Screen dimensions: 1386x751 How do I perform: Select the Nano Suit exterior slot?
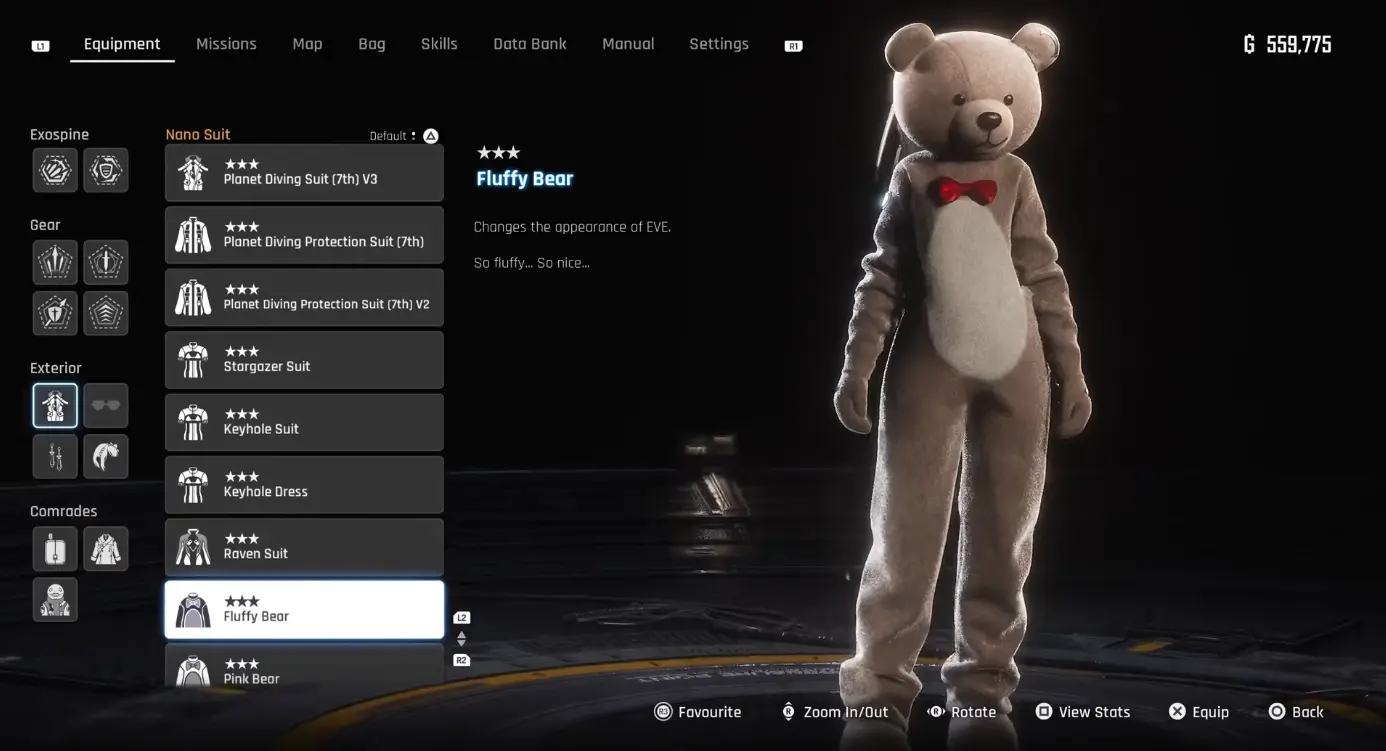point(55,406)
